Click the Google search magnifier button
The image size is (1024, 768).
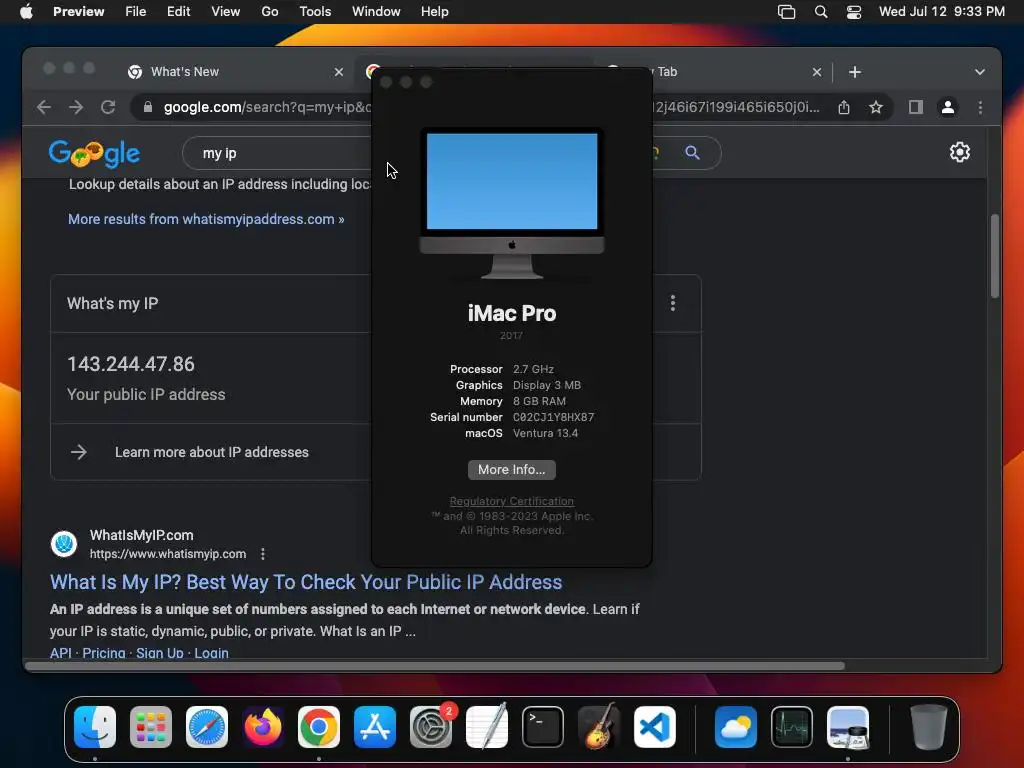692,153
